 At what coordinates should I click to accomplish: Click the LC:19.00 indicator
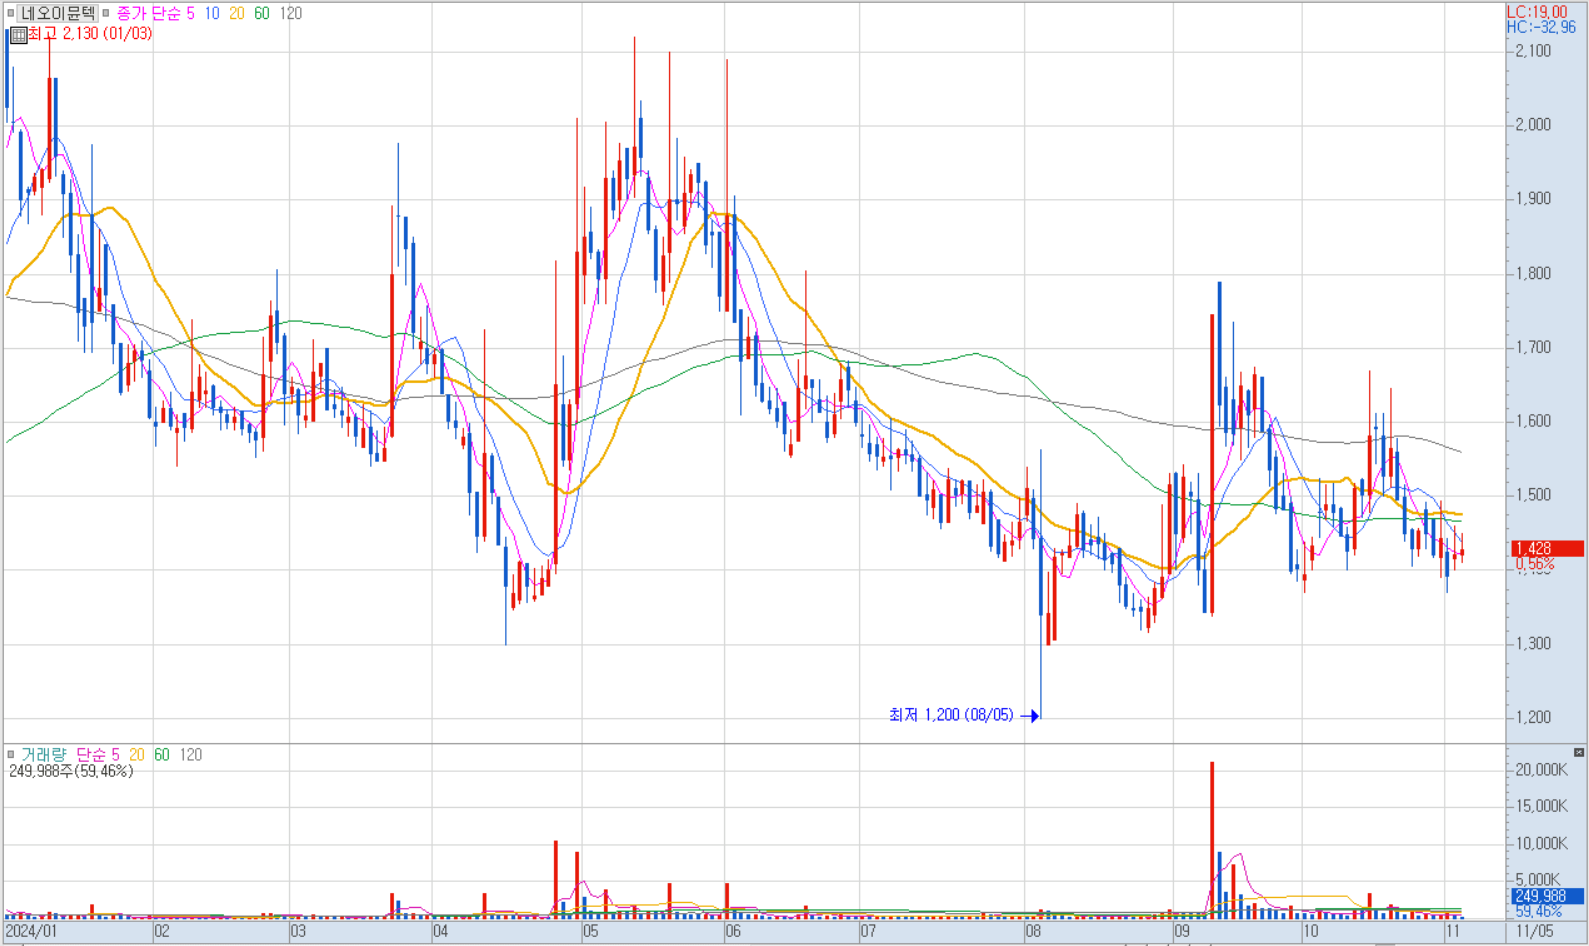point(1538,12)
